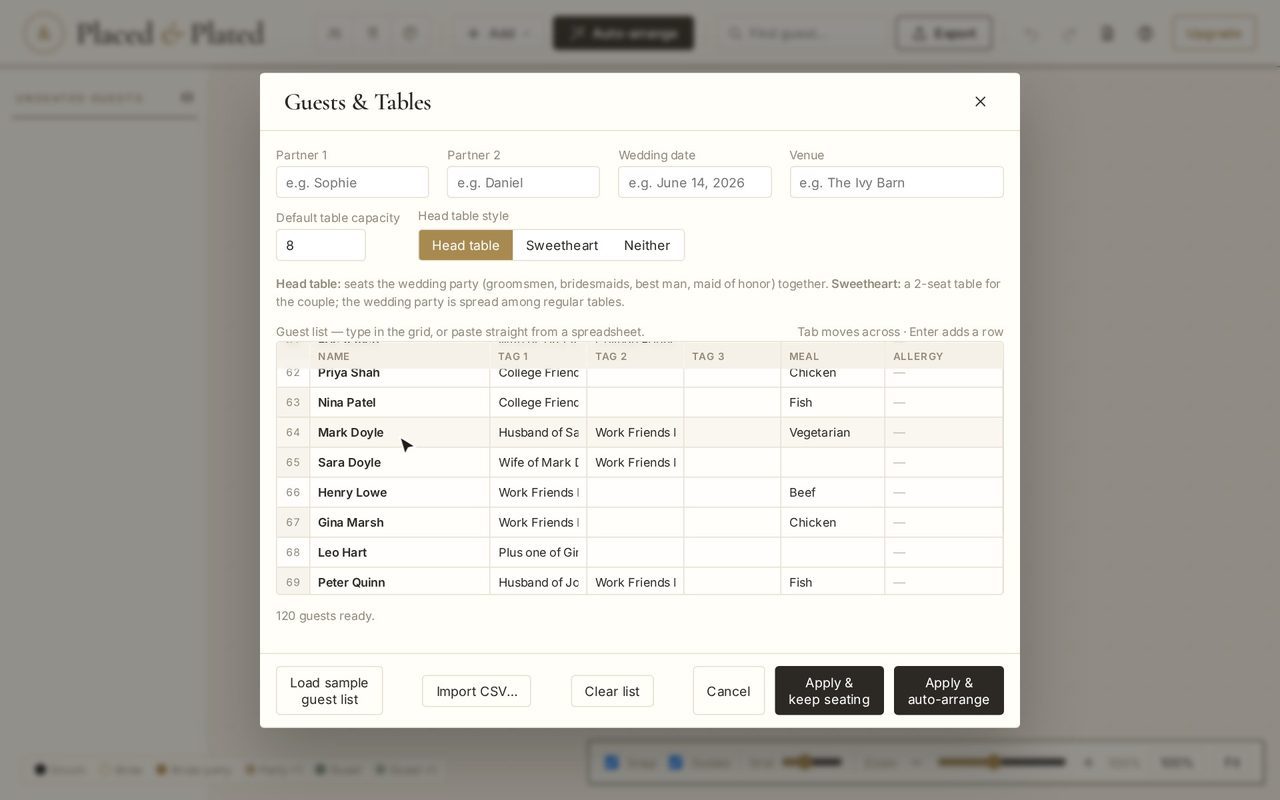Click row number 66 in the guest grid
This screenshot has height=800, width=1280.
pyautogui.click(x=293, y=492)
